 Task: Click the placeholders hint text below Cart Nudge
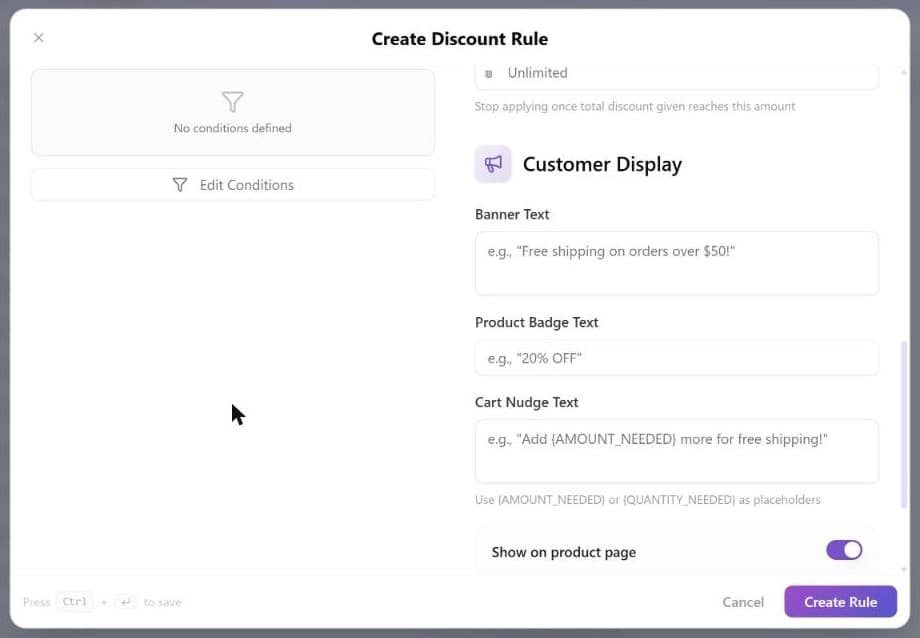click(648, 500)
